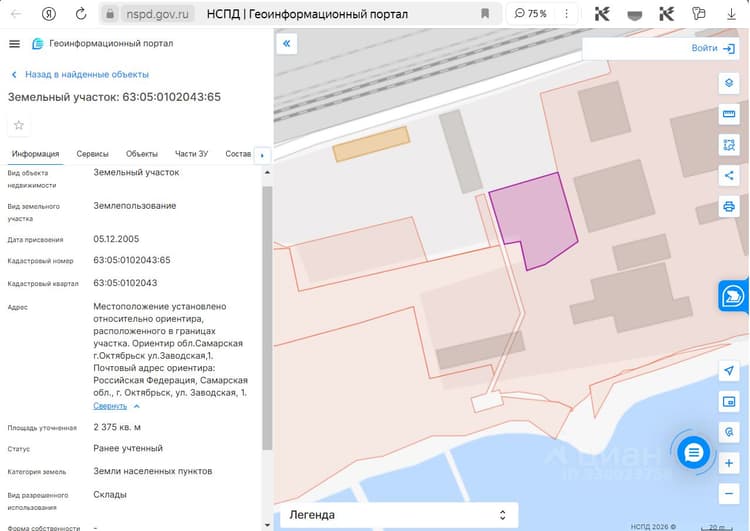Zoom out with the minus button

(x=728, y=494)
